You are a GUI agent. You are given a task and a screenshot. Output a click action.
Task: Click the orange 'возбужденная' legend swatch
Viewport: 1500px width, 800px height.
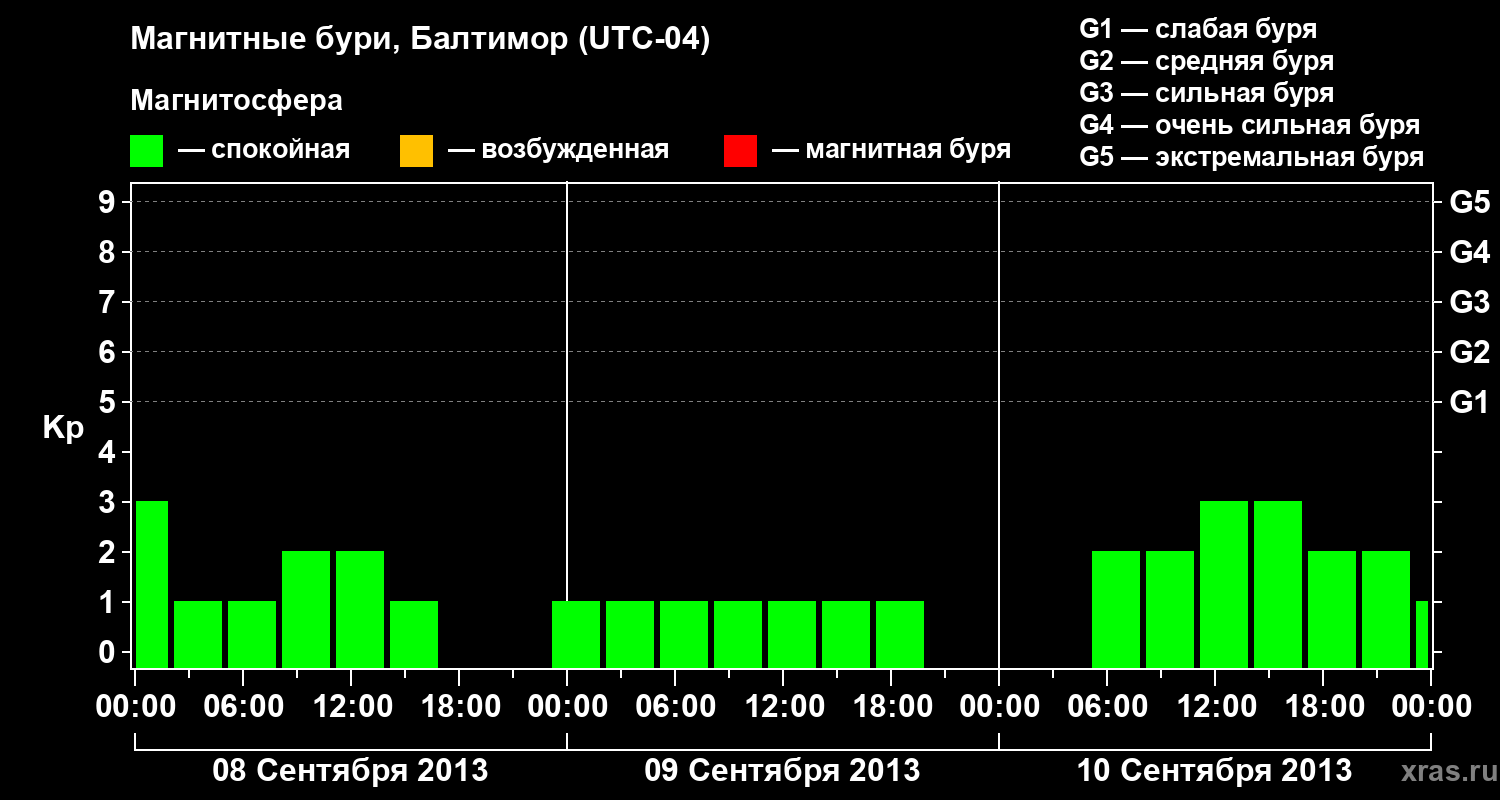coord(416,151)
